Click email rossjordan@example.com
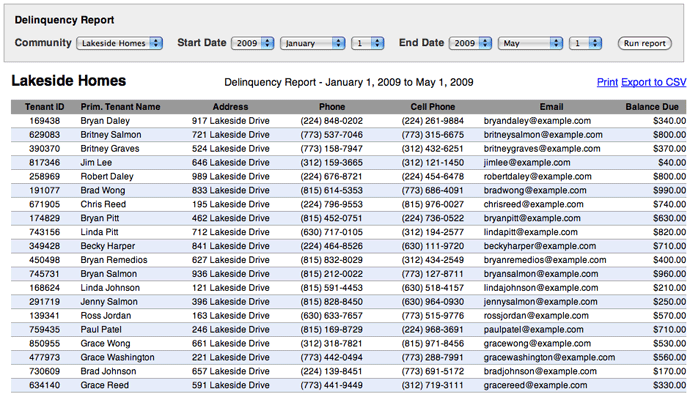 click(x=536, y=316)
